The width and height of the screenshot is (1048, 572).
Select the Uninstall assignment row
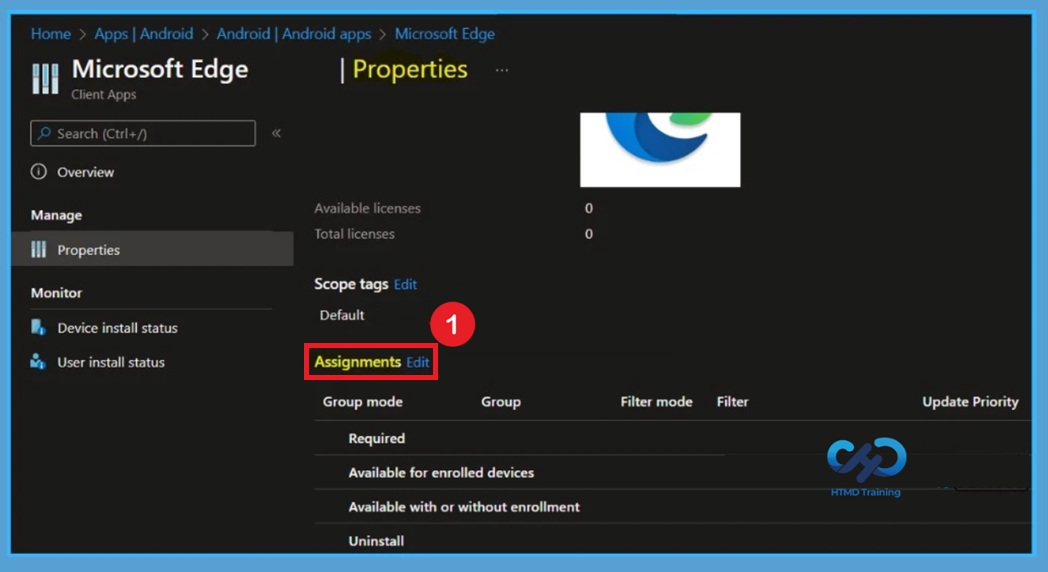click(x=672, y=540)
